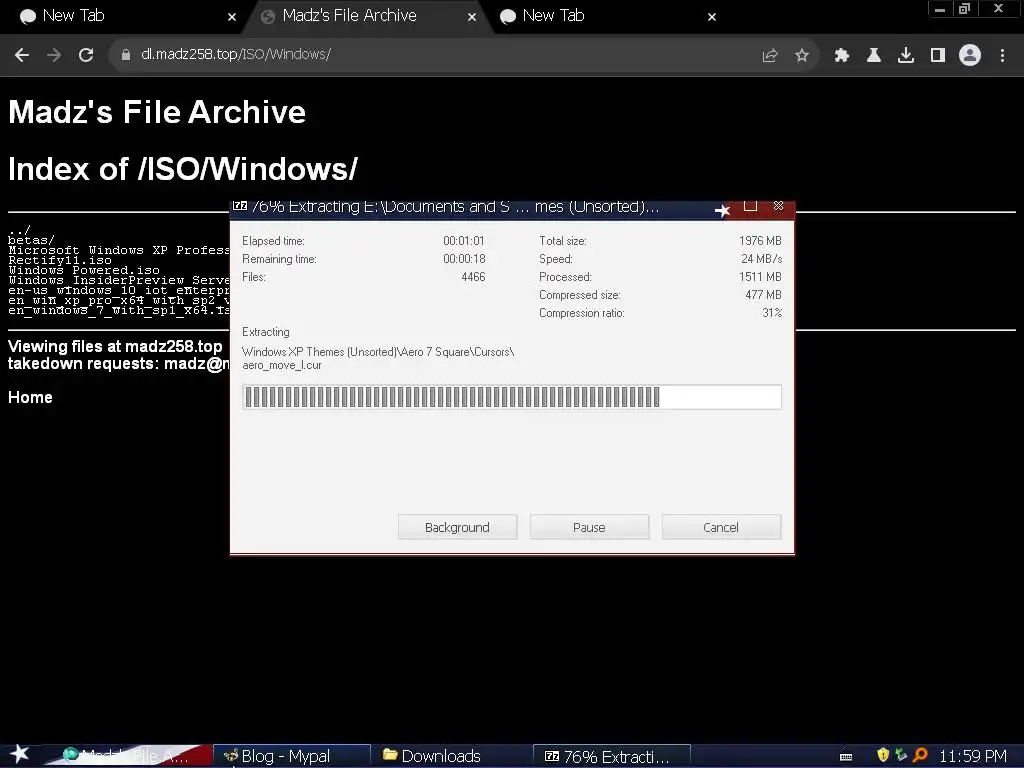This screenshot has width=1024, height=768.
Task: Click the en_win_xp_pro_x64 with sp2 link
Action: click(119, 300)
